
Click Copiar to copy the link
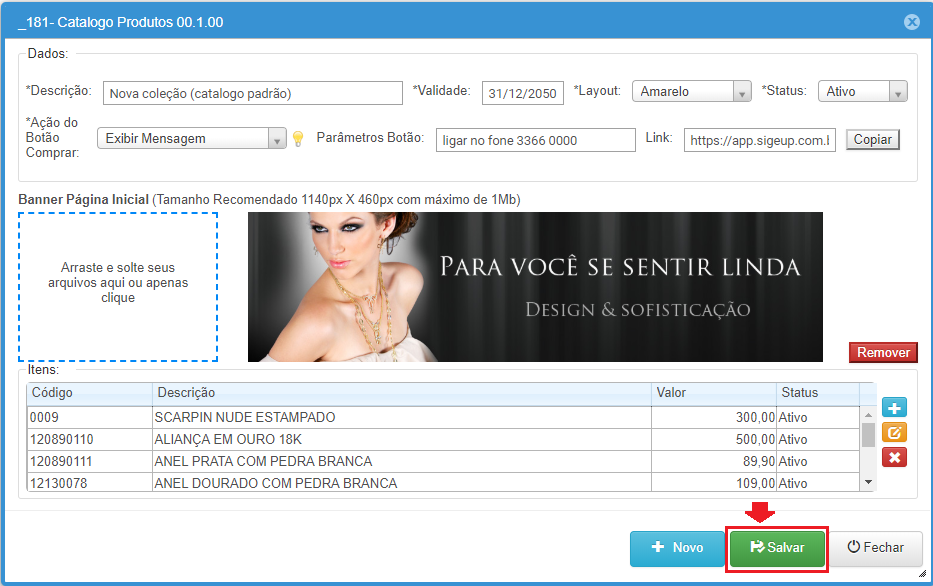tap(872, 140)
